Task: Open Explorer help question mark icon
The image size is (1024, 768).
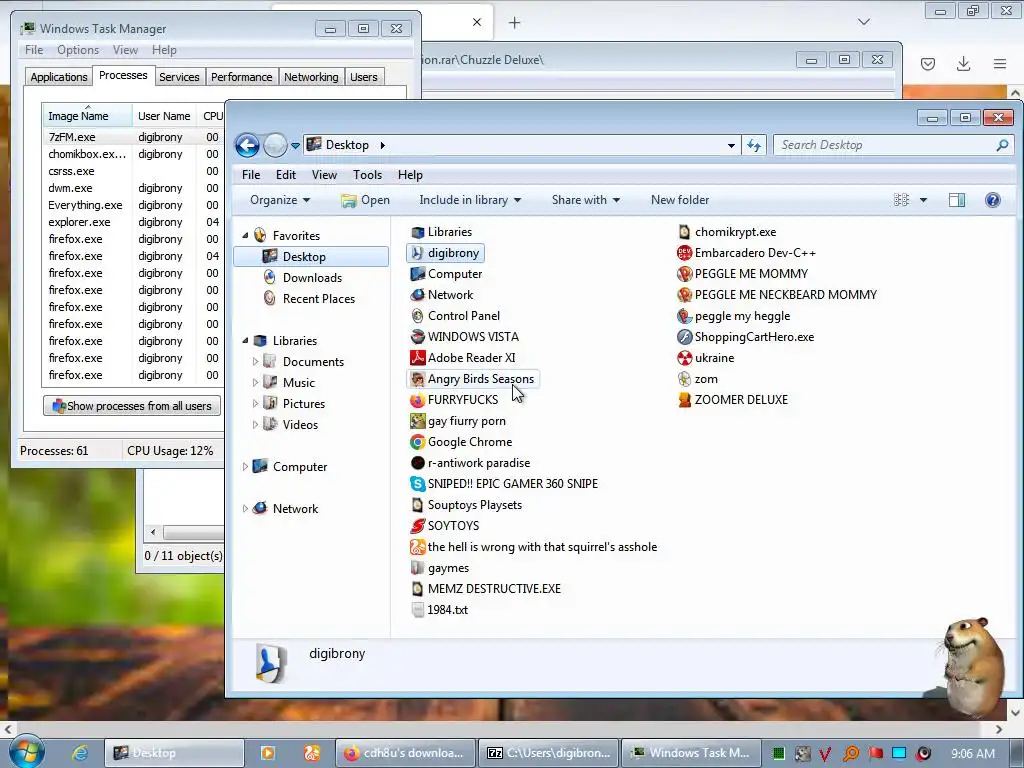Action: pyautogui.click(x=993, y=200)
